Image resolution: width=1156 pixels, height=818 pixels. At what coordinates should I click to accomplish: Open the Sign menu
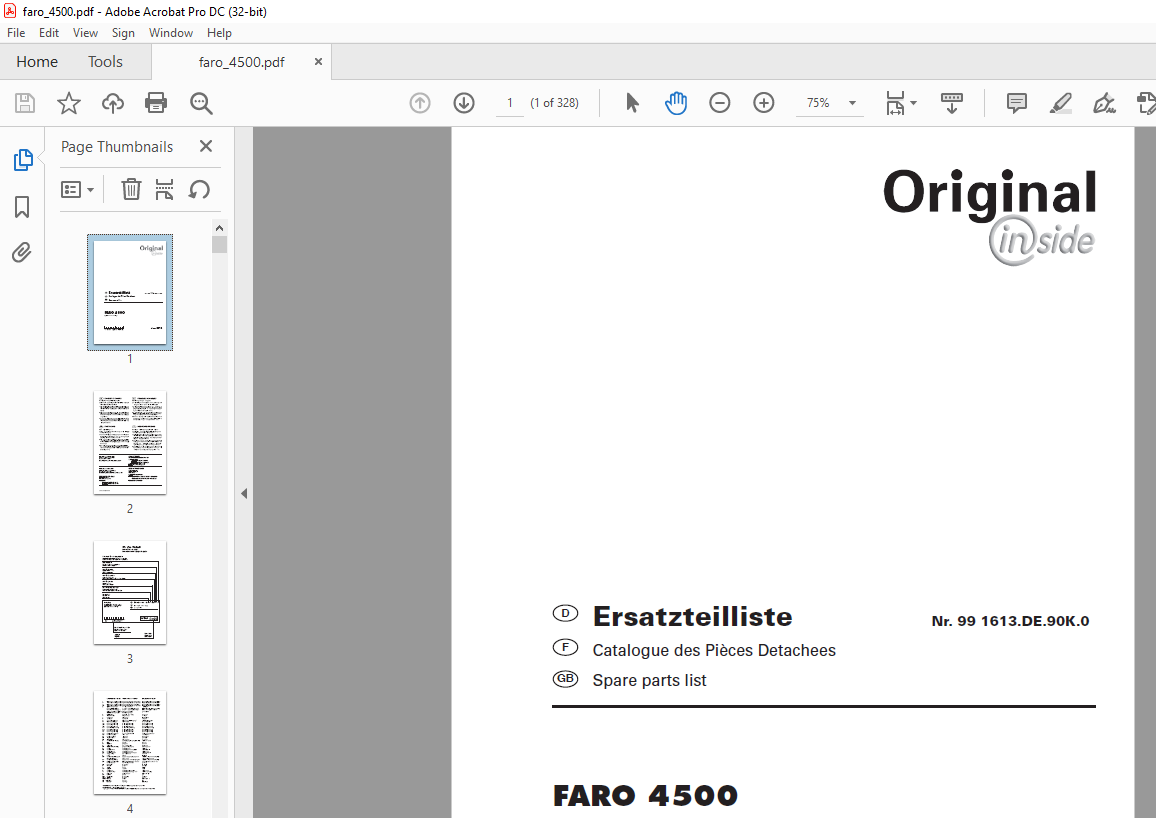[123, 32]
